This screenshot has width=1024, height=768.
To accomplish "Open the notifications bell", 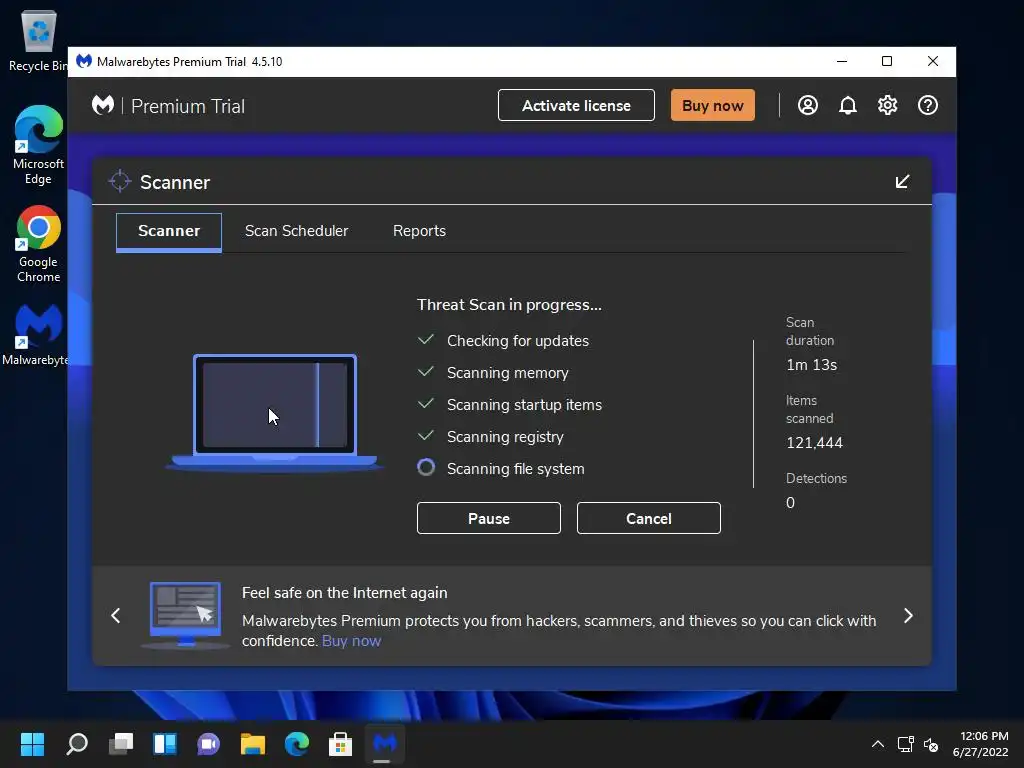I will pyautogui.click(x=848, y=105).
